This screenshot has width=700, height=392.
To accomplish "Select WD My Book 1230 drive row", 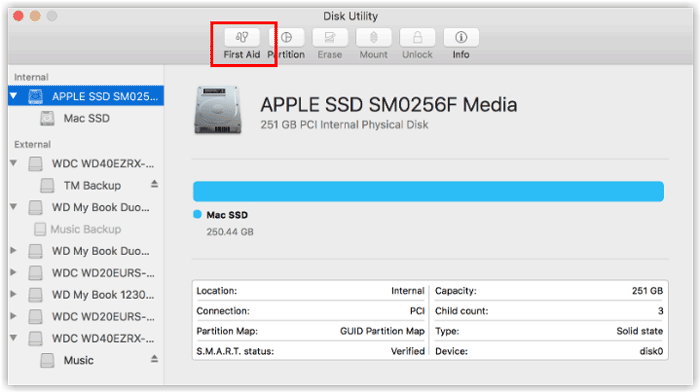I will coord(86,295).
